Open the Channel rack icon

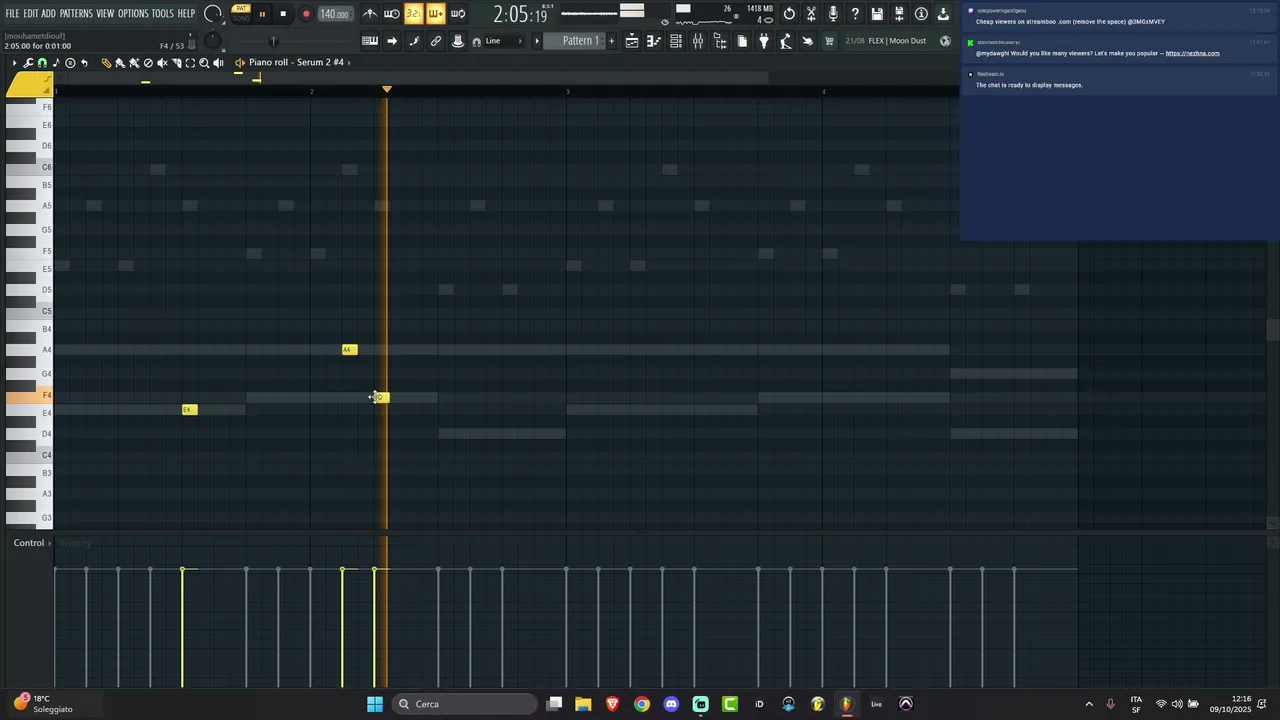676,41
